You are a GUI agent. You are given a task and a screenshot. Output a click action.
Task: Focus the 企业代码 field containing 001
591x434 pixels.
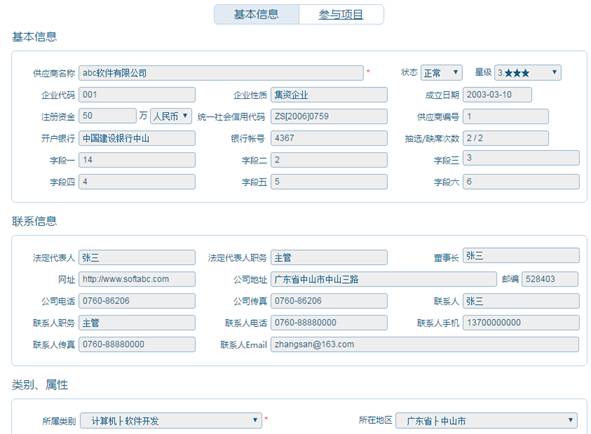tap(137, 95)
